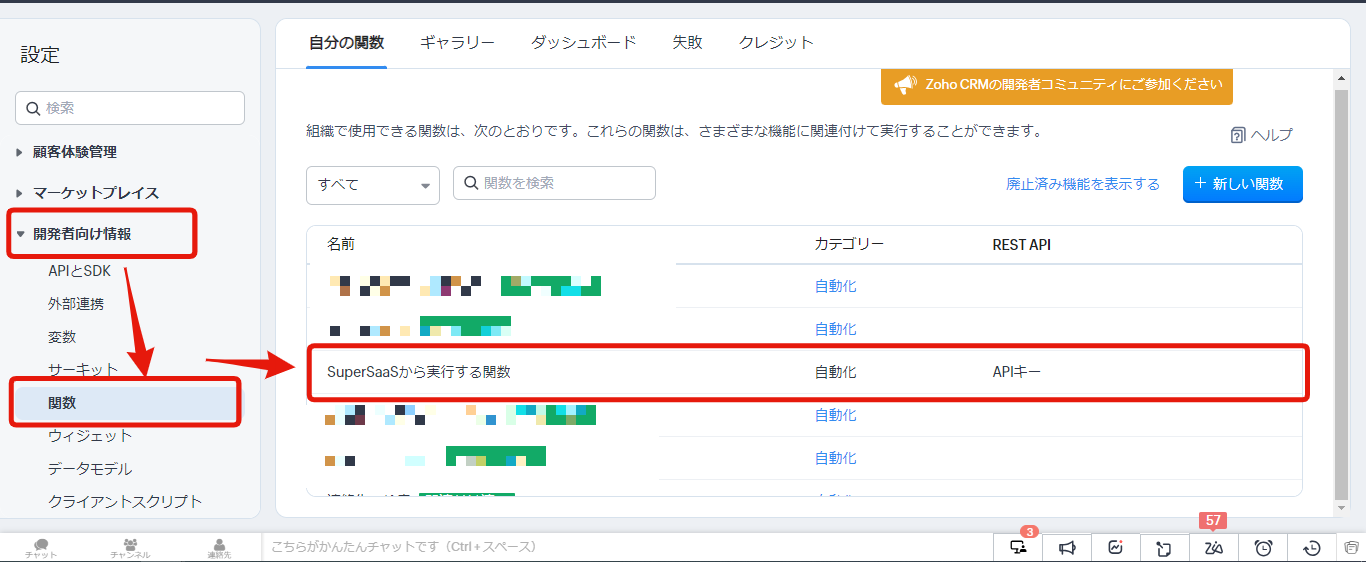Screen dimensions: 1366x562
Task: Select 関数 in the settings sidebar
Action: point(125,403)
